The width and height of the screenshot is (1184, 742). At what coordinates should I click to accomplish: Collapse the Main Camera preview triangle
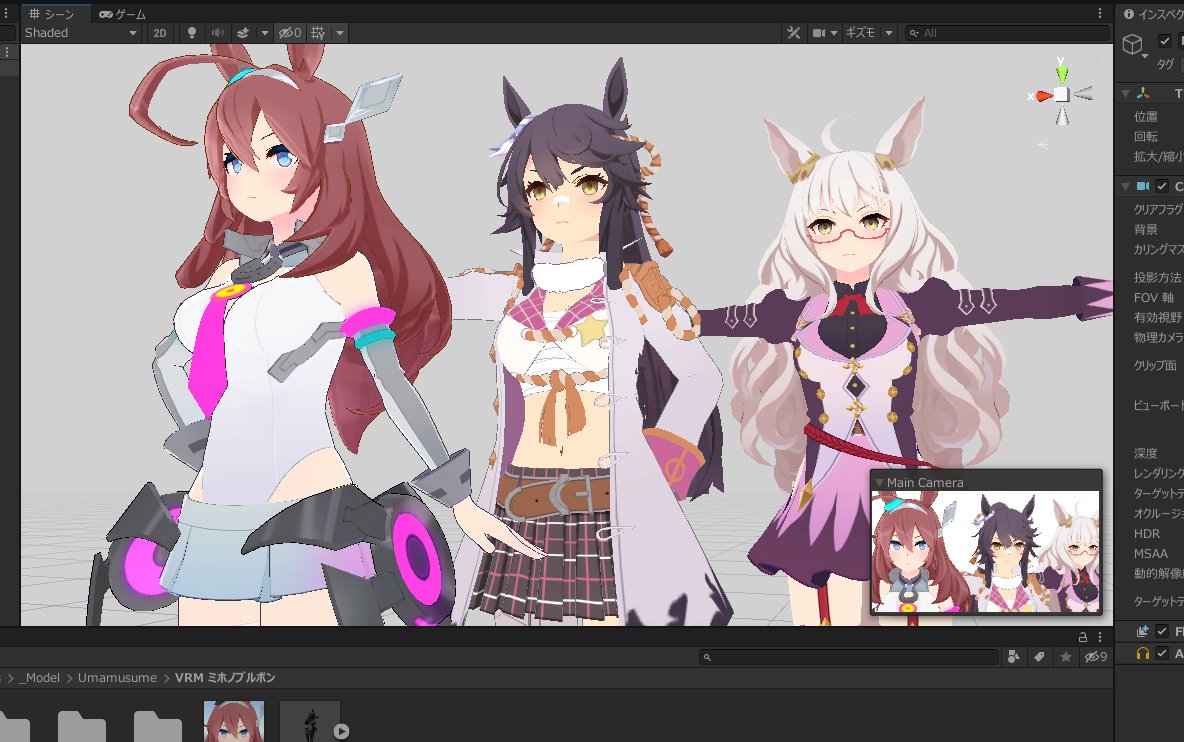click(x=879, y=482)
